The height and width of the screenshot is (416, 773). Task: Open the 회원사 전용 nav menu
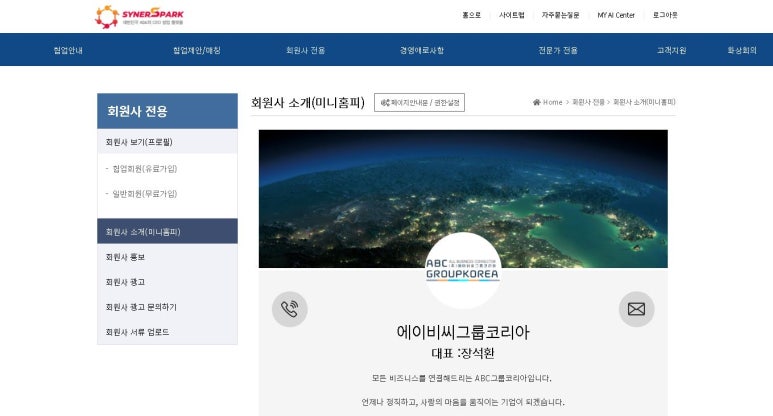tap(305, 50)
